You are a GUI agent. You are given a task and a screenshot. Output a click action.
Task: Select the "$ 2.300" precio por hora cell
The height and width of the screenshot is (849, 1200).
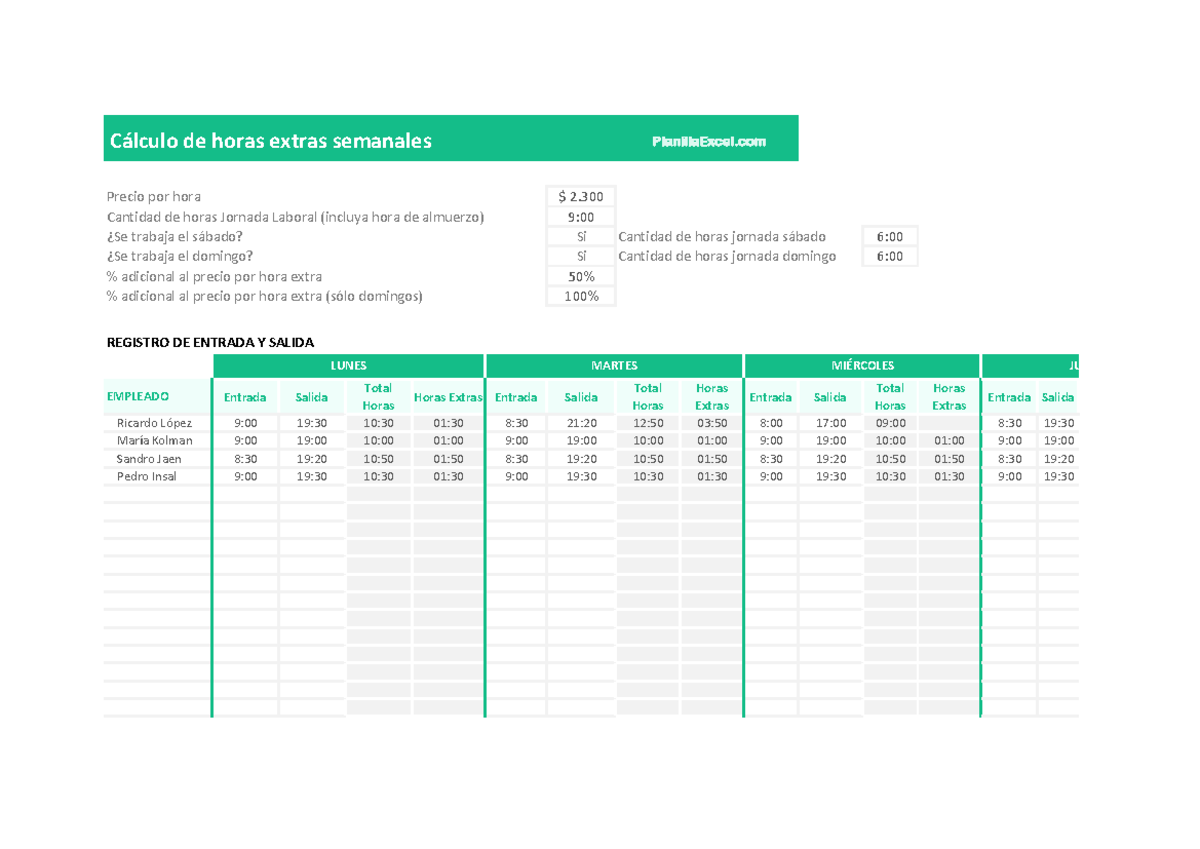(x=580, y=195)
